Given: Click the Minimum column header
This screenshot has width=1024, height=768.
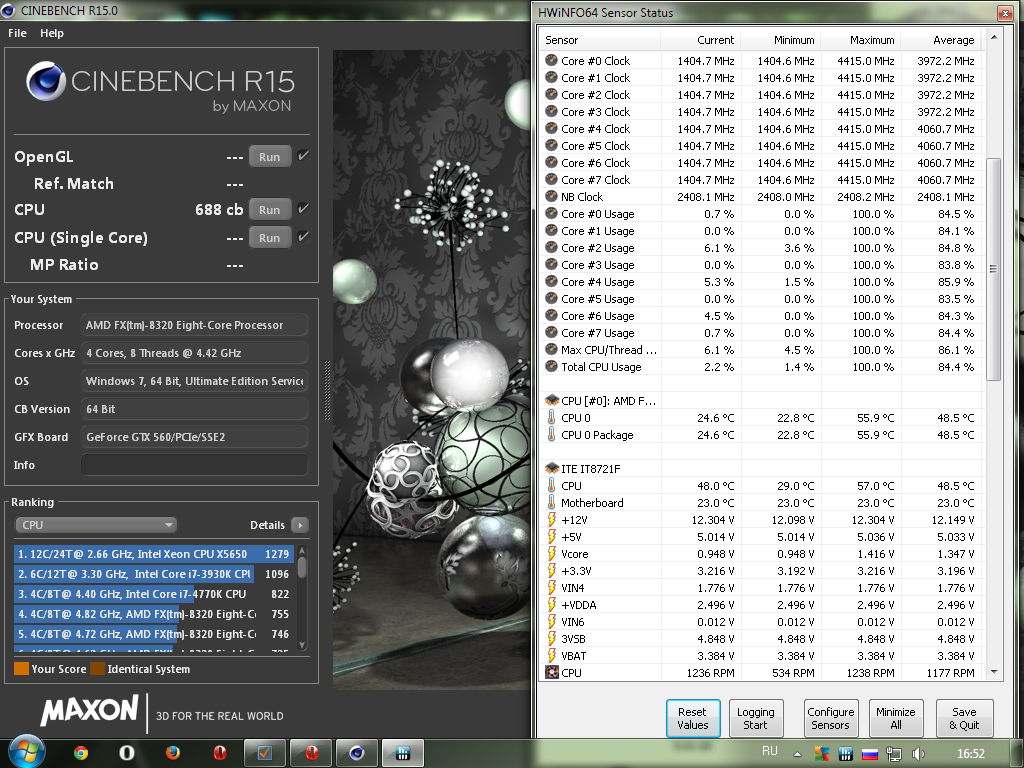Looking at the screenshot, I should (780, 40).
